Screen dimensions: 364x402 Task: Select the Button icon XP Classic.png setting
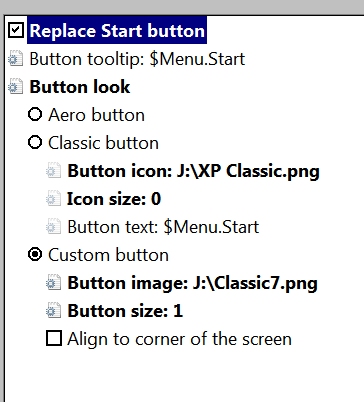pyautogui.click(x=193, y=171)
